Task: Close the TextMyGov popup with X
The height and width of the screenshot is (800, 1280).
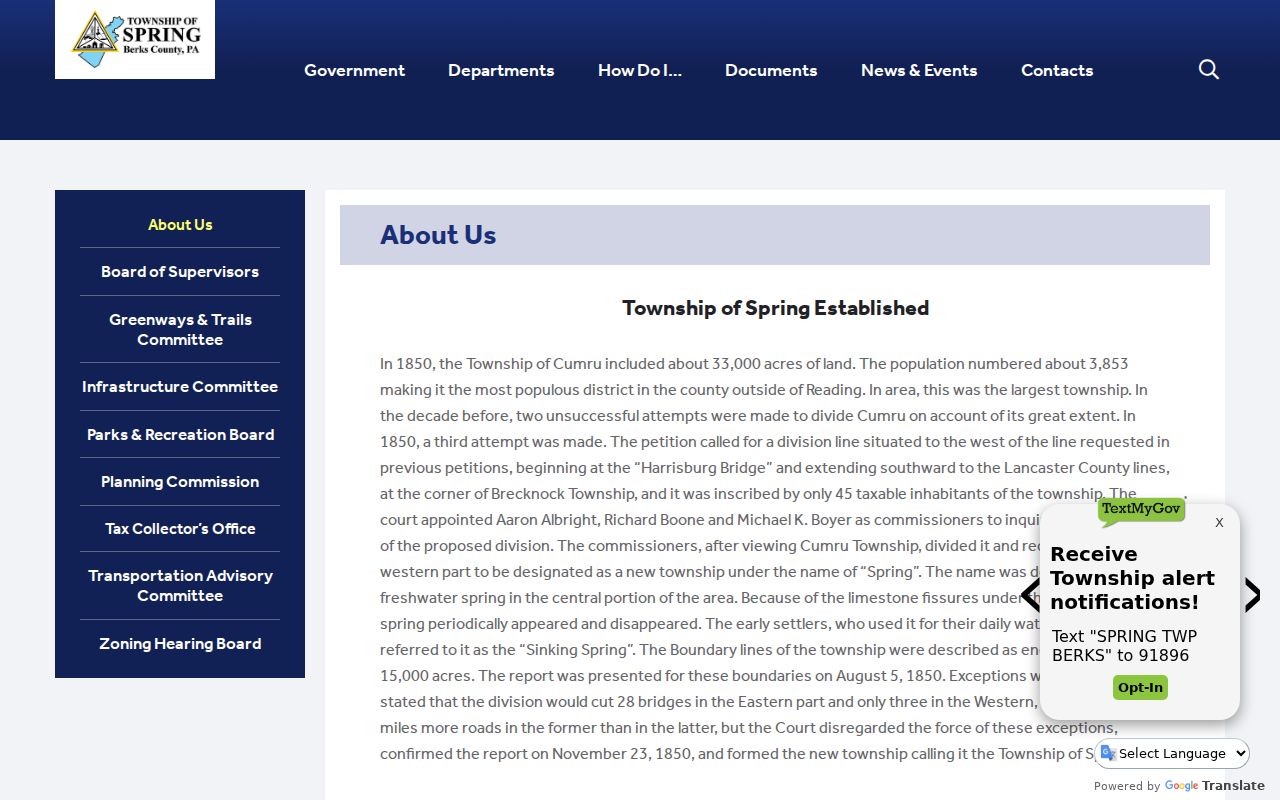Action: click(1219, 522)
